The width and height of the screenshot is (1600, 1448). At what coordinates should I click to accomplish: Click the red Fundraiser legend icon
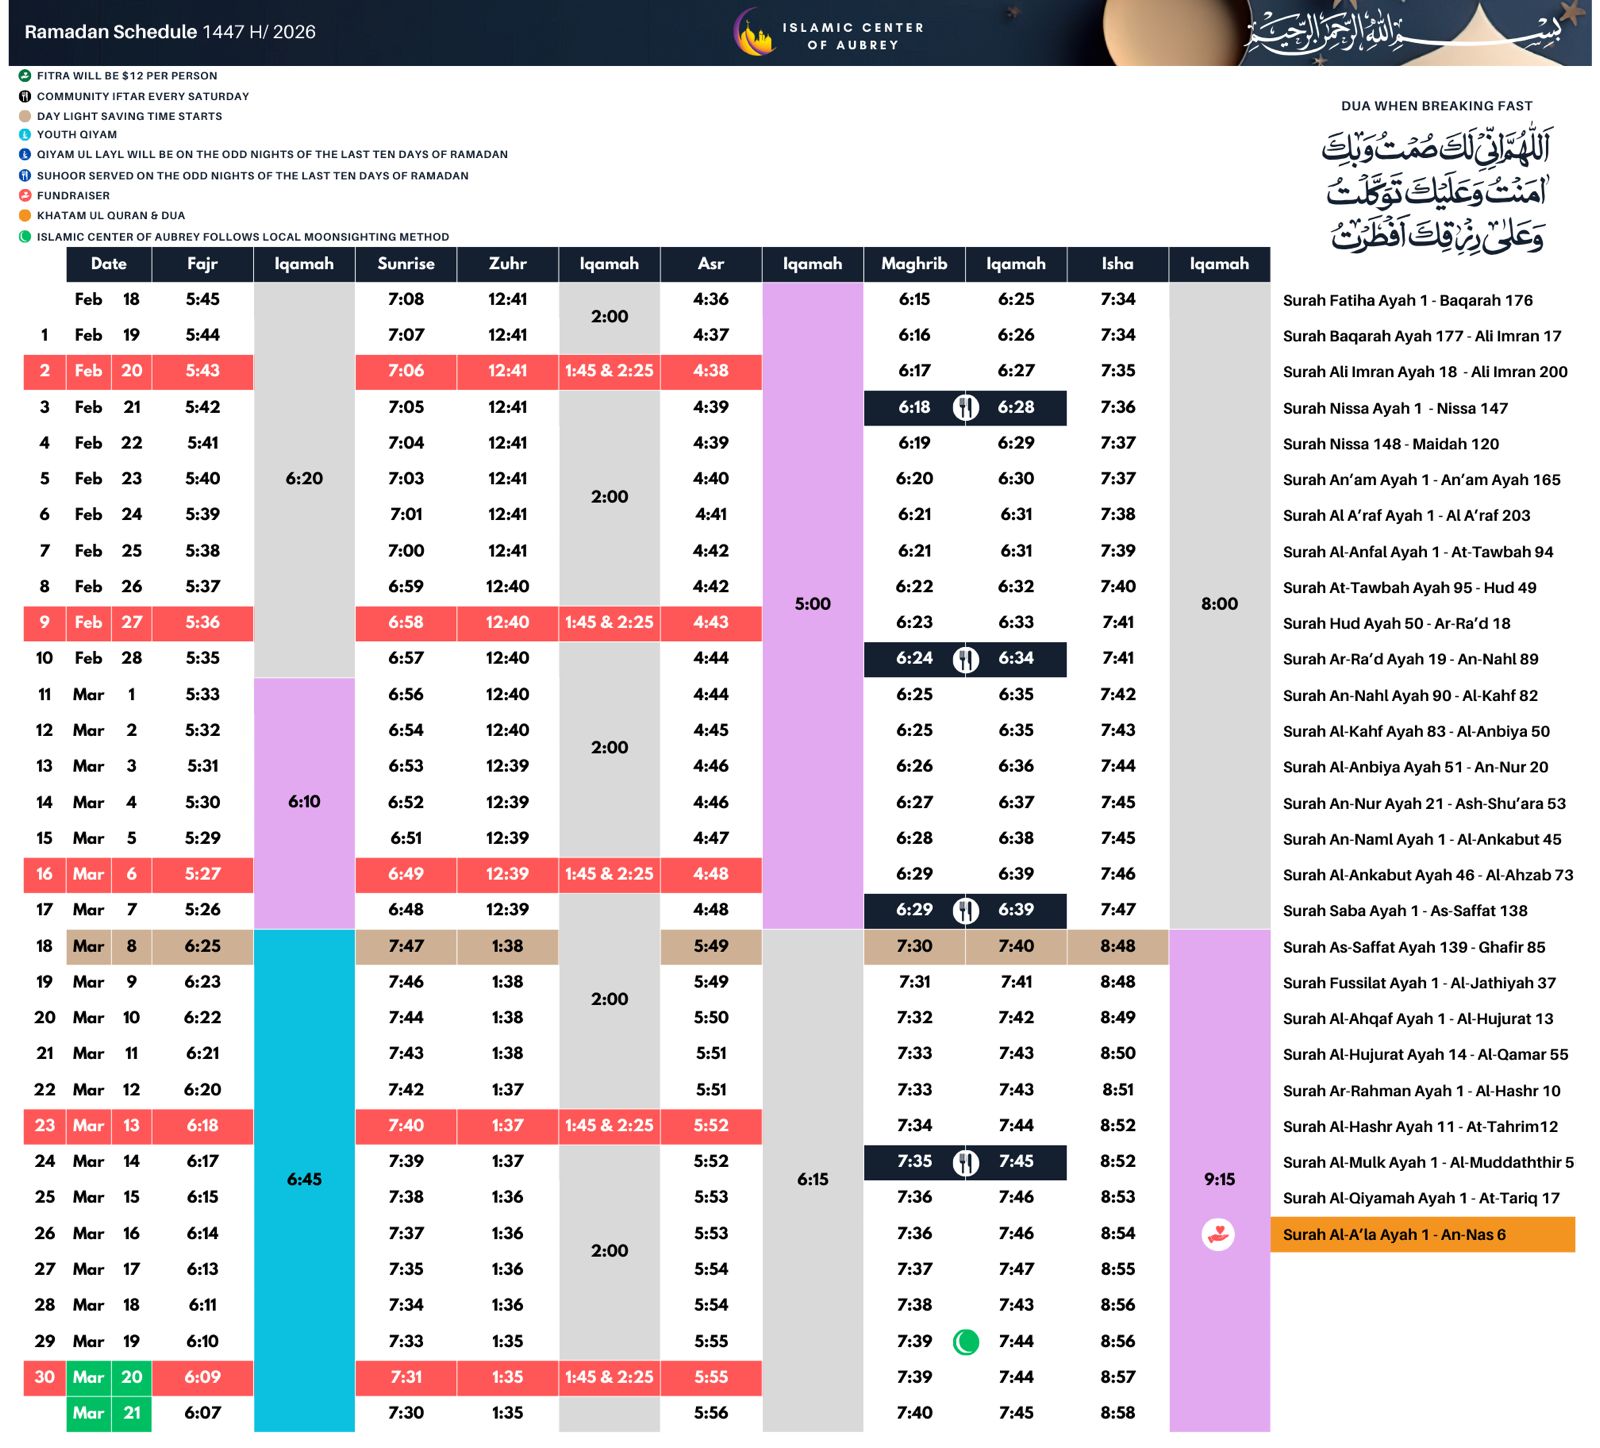pyautogui.click(x=25, y=195)
